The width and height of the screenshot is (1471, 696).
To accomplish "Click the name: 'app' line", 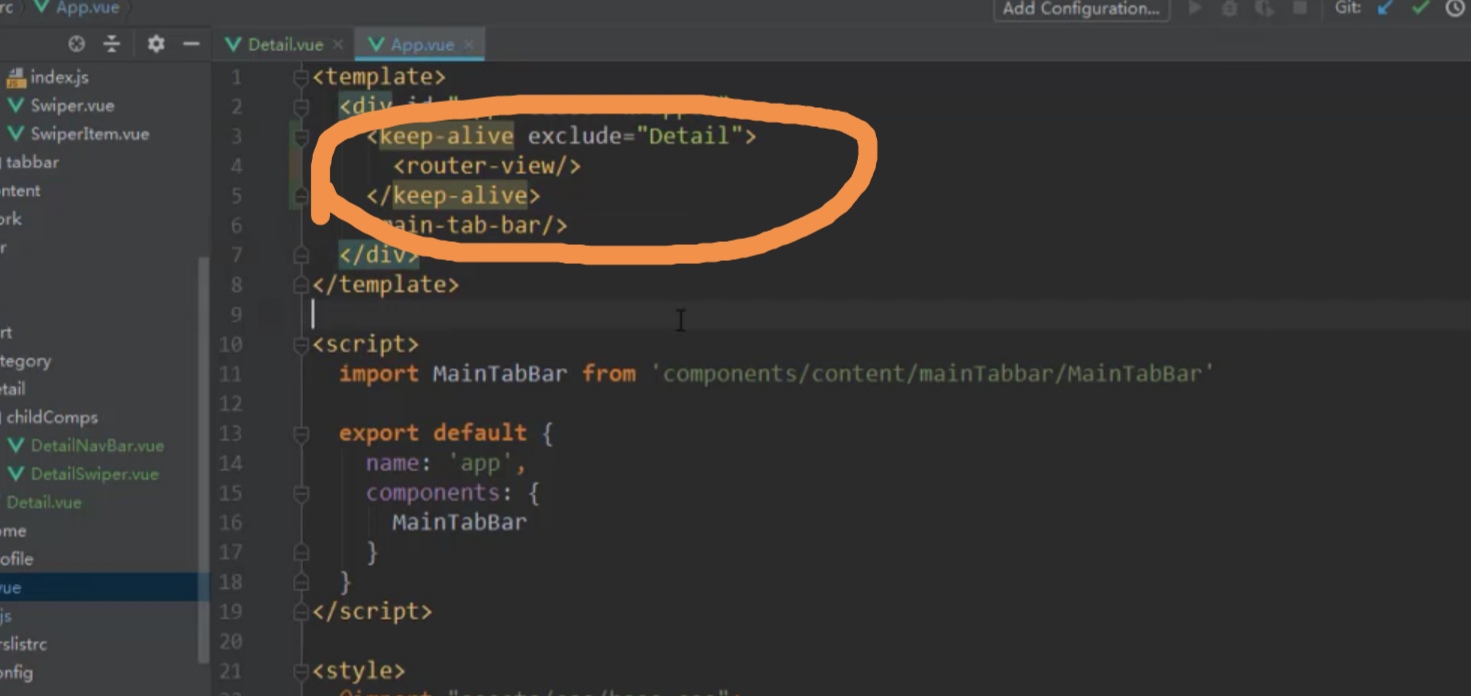I will [x=446, y=463].
